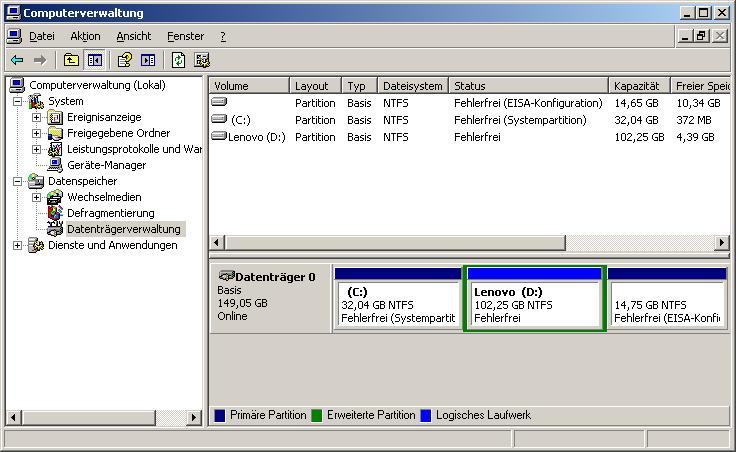Click the Datenträgerverwaltung tree icon
The width and height of the screenshot is (736, 452).
click(x=55, y=229)
